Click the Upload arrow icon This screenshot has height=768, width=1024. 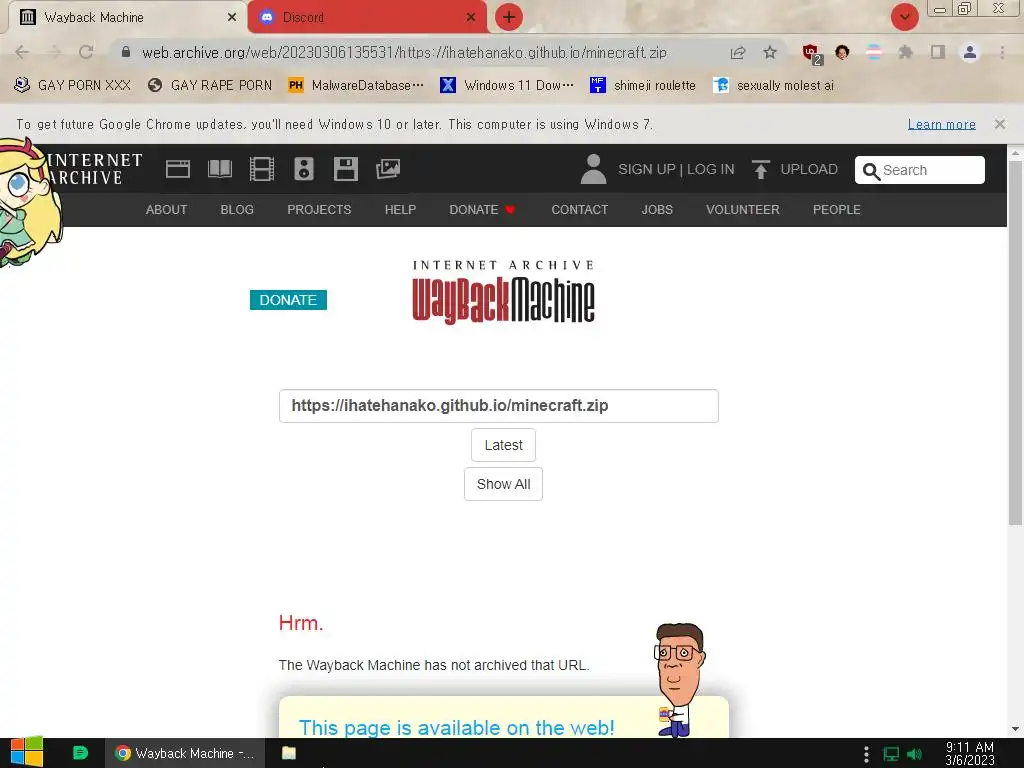pyautogui.click(x=760, y=169)
